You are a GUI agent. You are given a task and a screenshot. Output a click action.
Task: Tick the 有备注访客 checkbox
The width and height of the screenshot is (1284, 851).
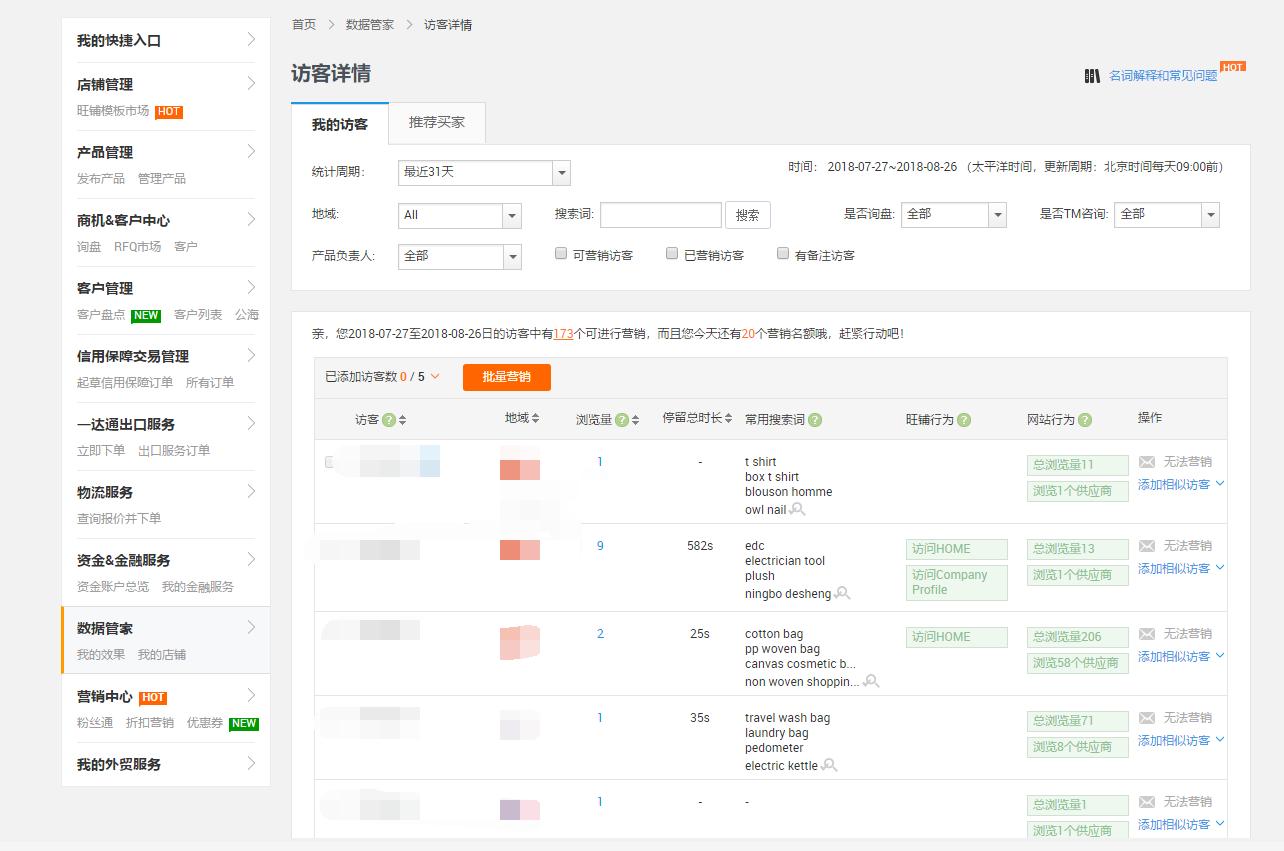coord(783,254)
